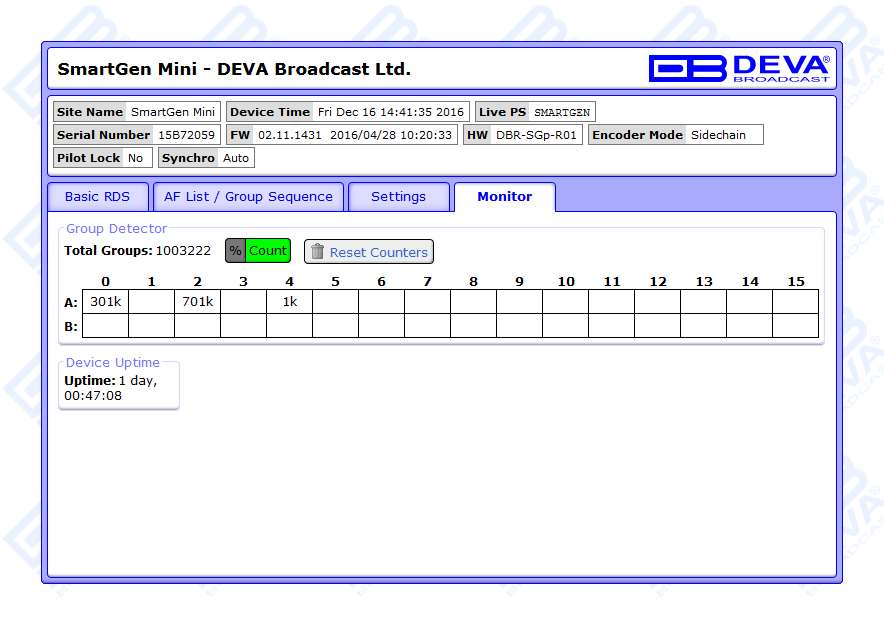Switch group display to Count mode
The height and width of the screenshot is (625, 884).
click(268, 251)
